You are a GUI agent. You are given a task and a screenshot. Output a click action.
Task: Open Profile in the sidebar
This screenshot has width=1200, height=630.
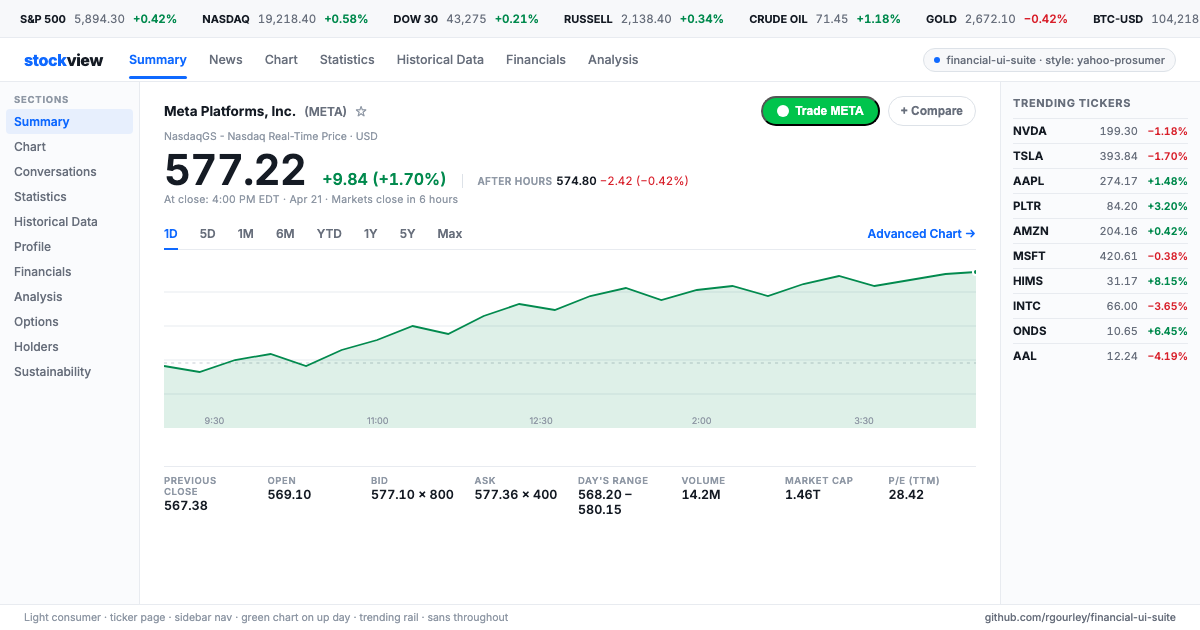pyautogui.click(x=69, y=247)
